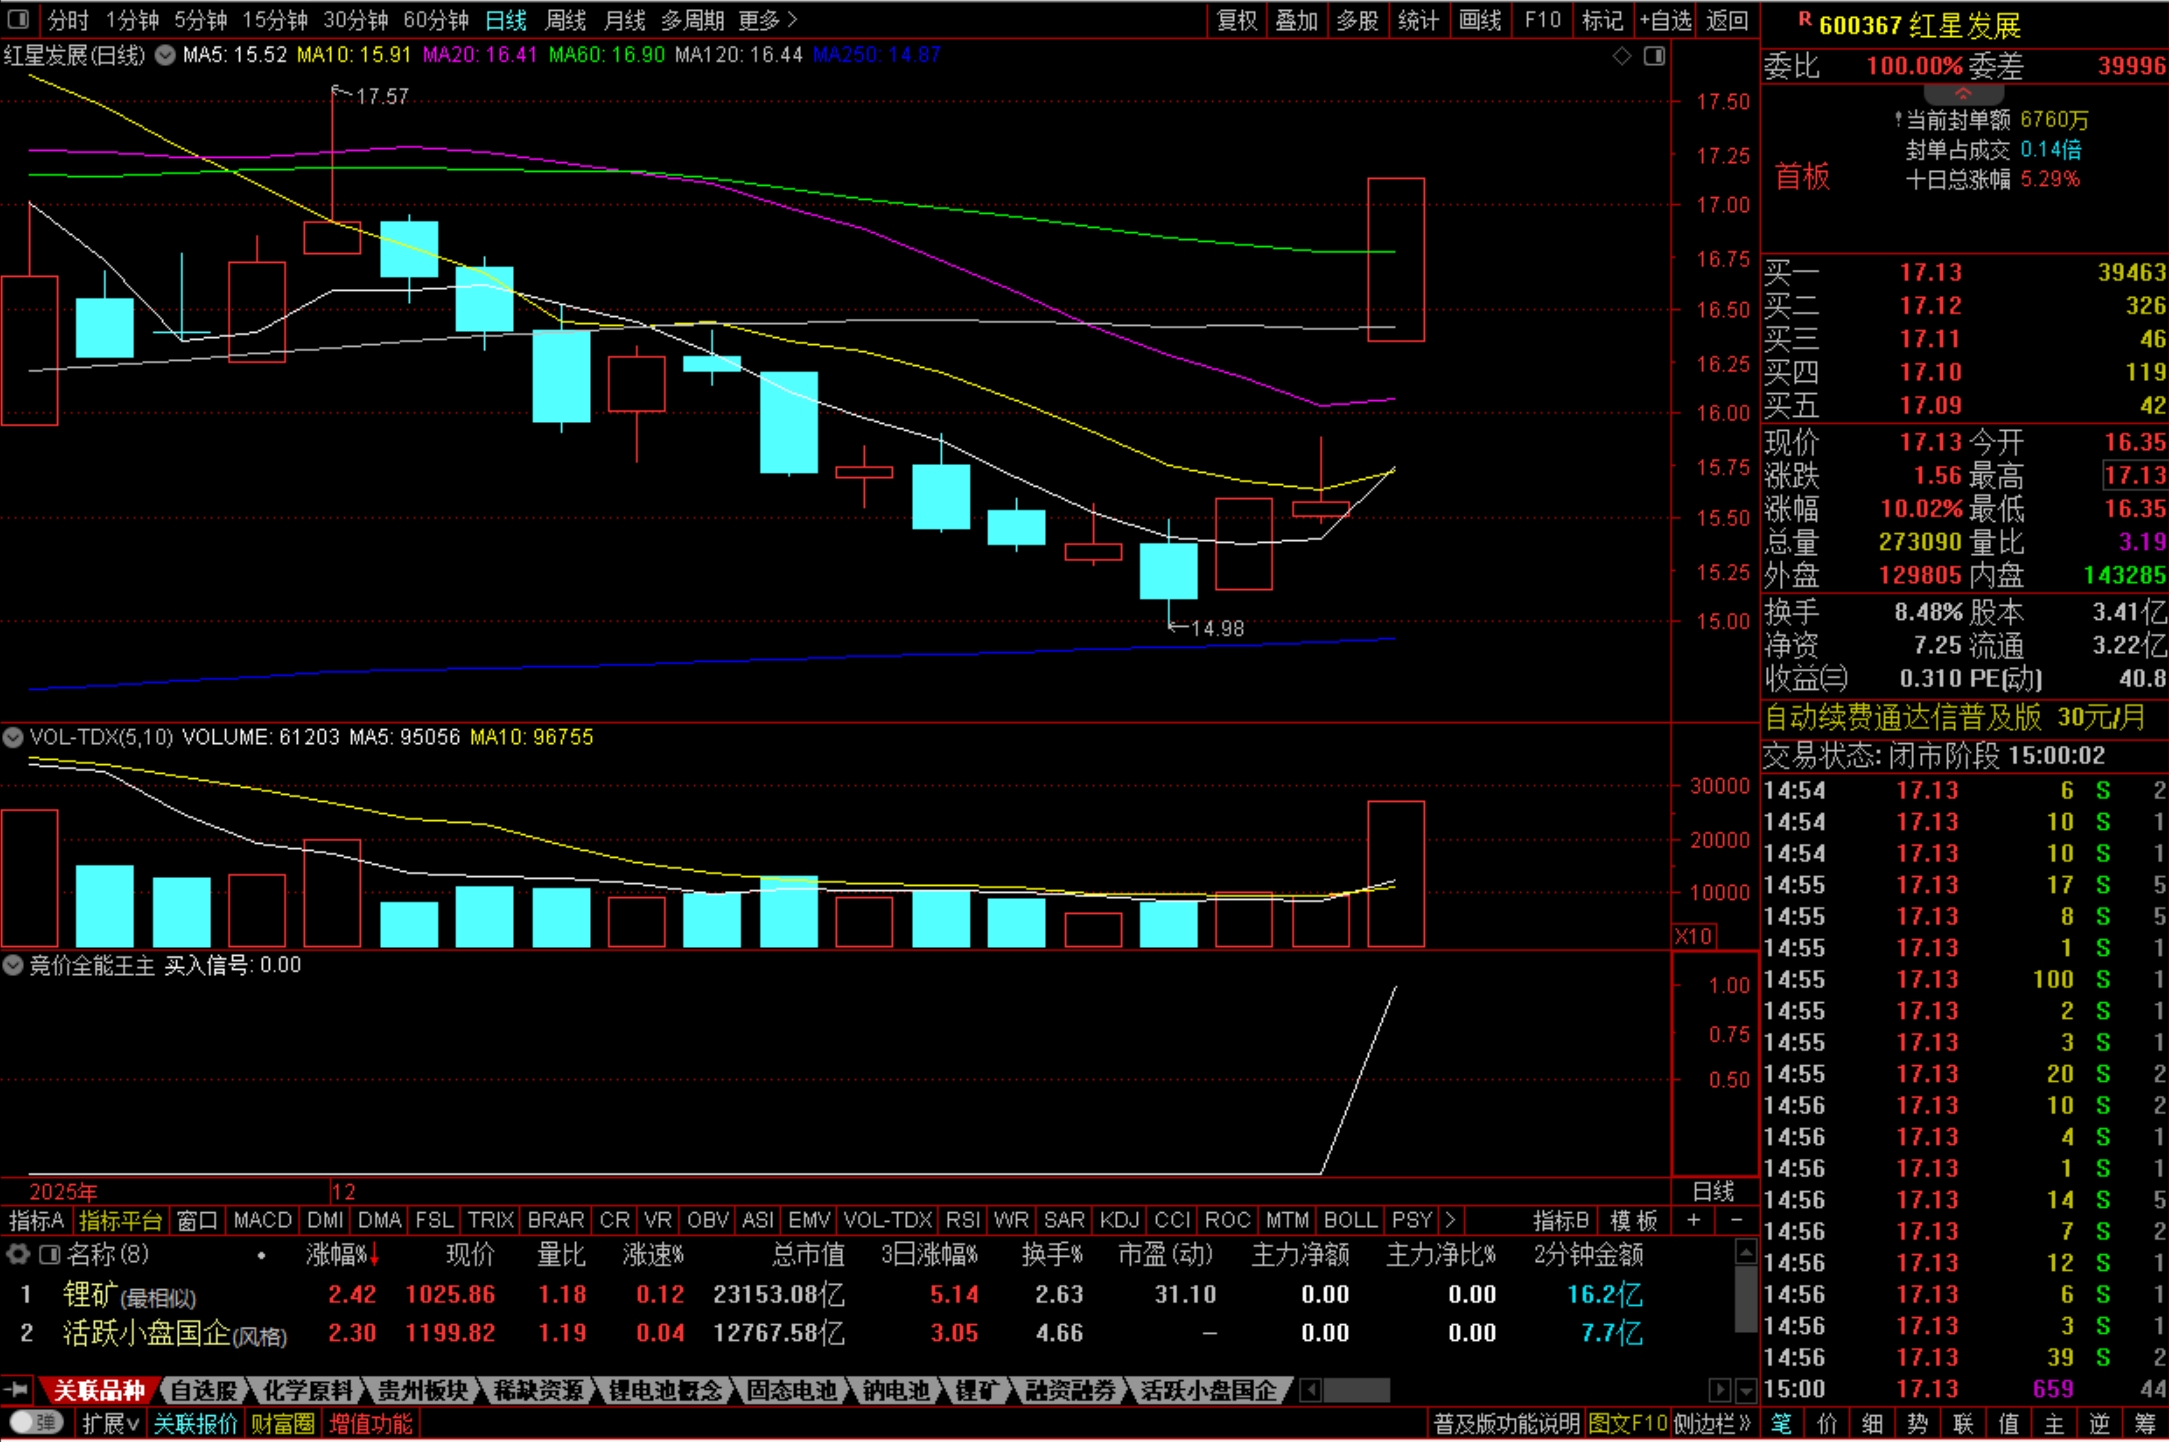Click the pin icon left of 关联品种 tab

[x=17, y=1390]
